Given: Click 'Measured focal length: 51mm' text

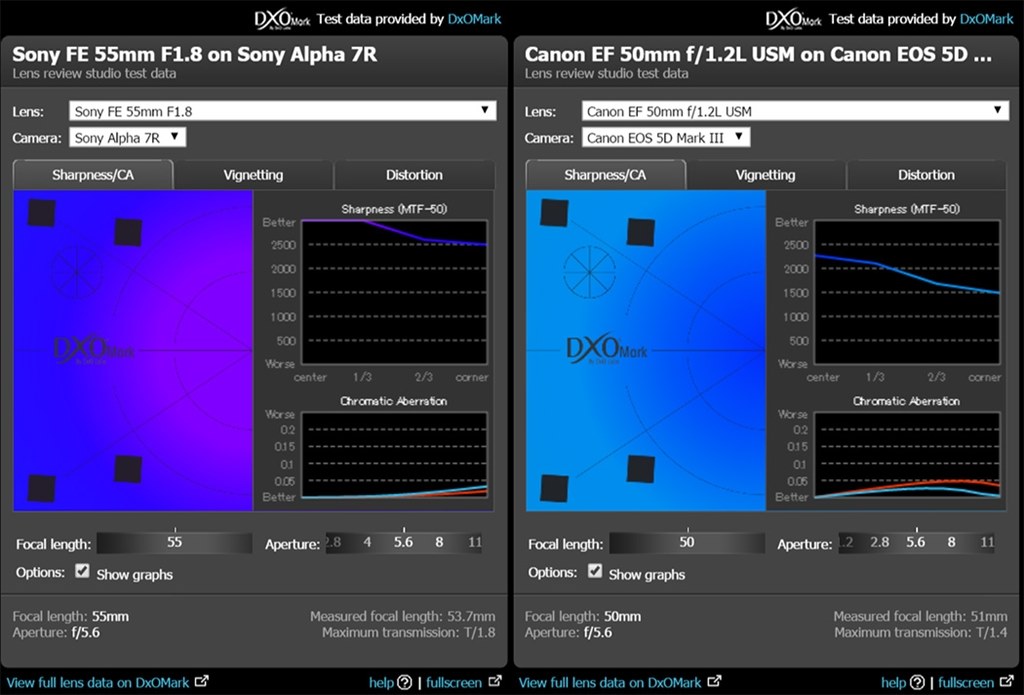Looking at the screenshot, I should pyautogui.click(x=920, y=616).
